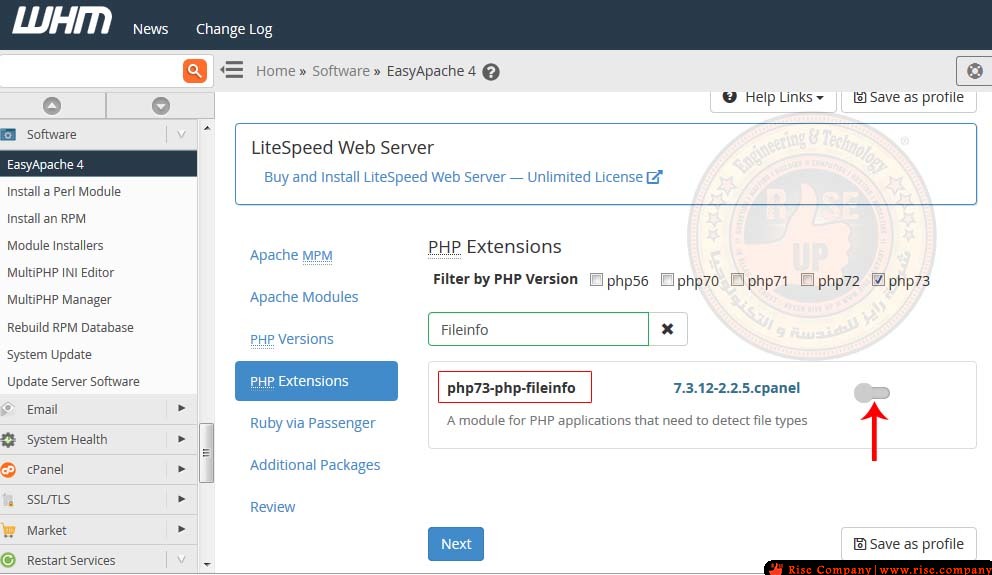The height and width of the screenshot is (575, 992).
Task: Focus the sidebar search input field
Action: [x=92, y=70]
